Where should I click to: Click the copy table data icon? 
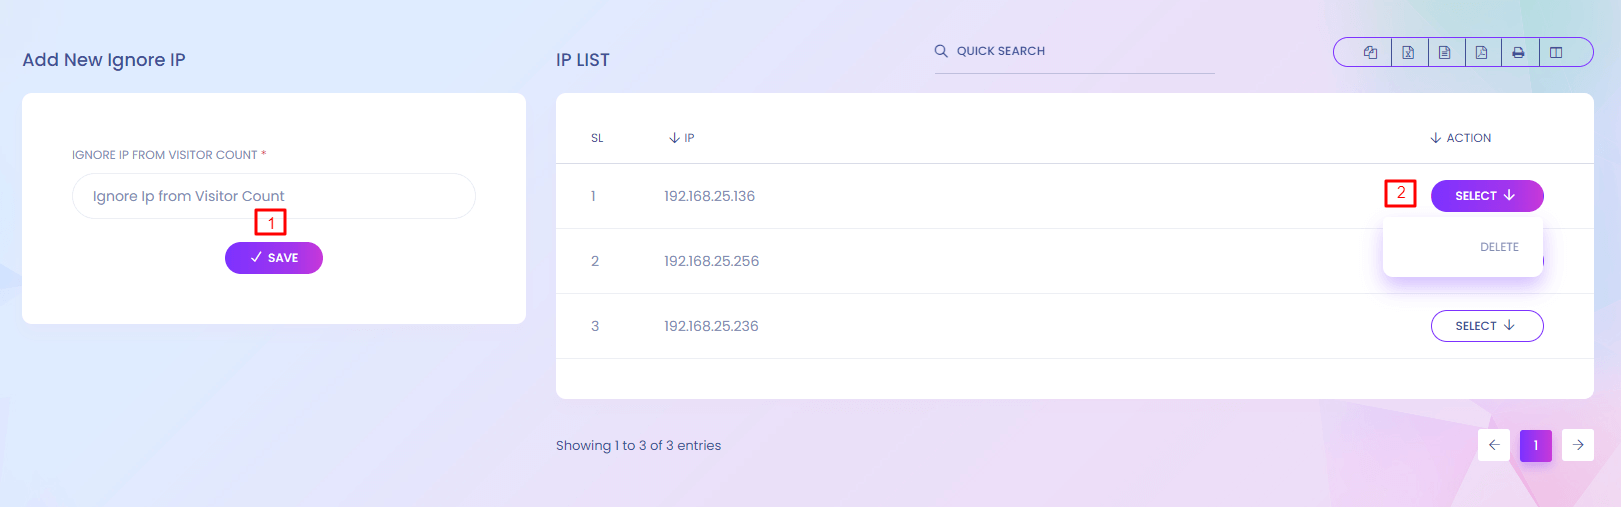tap(1370, 52)
